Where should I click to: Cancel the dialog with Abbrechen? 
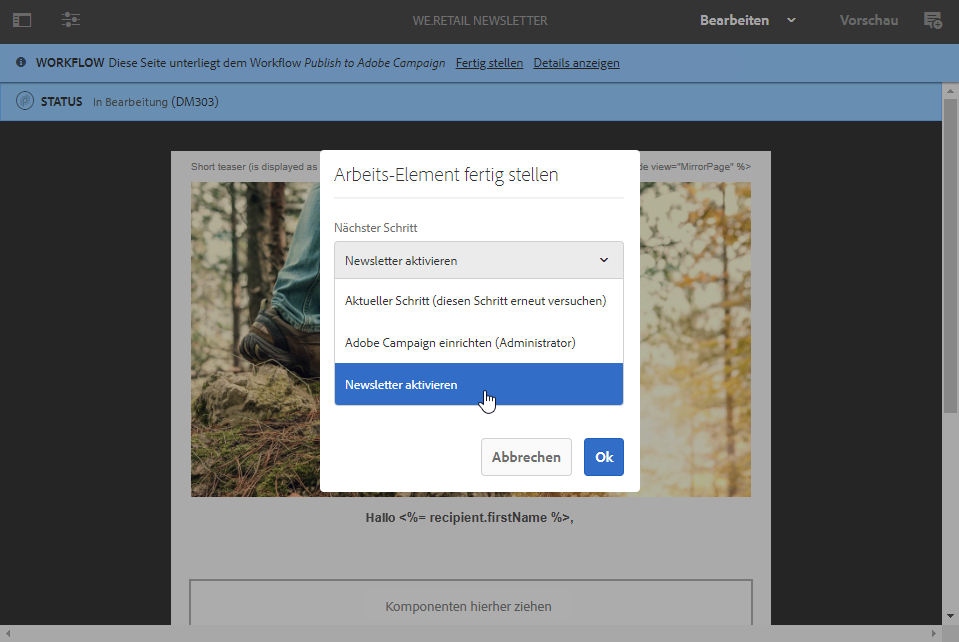526,457
